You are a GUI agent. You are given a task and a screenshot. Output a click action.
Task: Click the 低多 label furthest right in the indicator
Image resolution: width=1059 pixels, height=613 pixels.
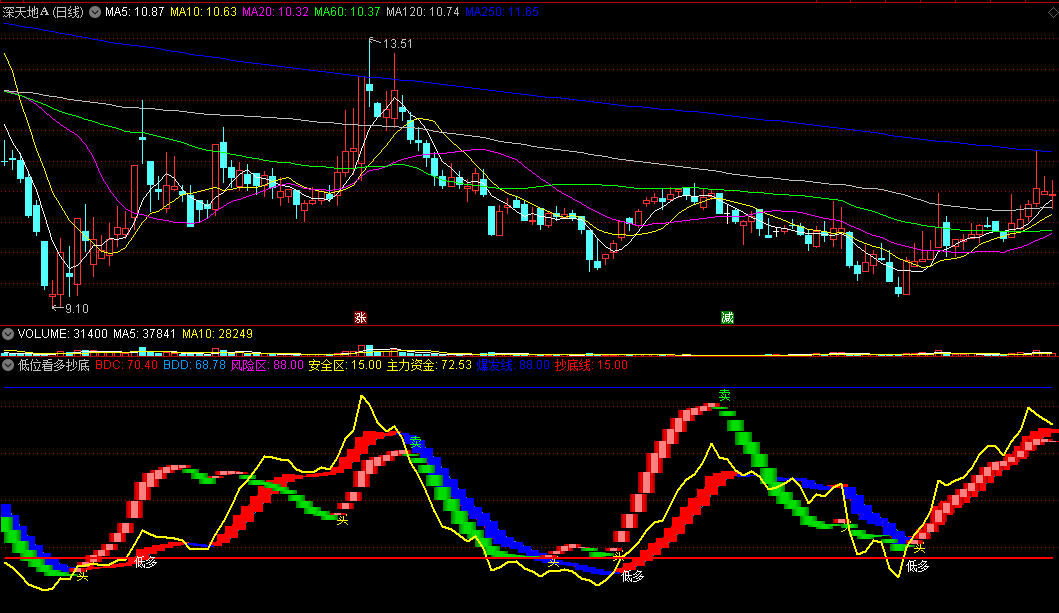[918, 566]
